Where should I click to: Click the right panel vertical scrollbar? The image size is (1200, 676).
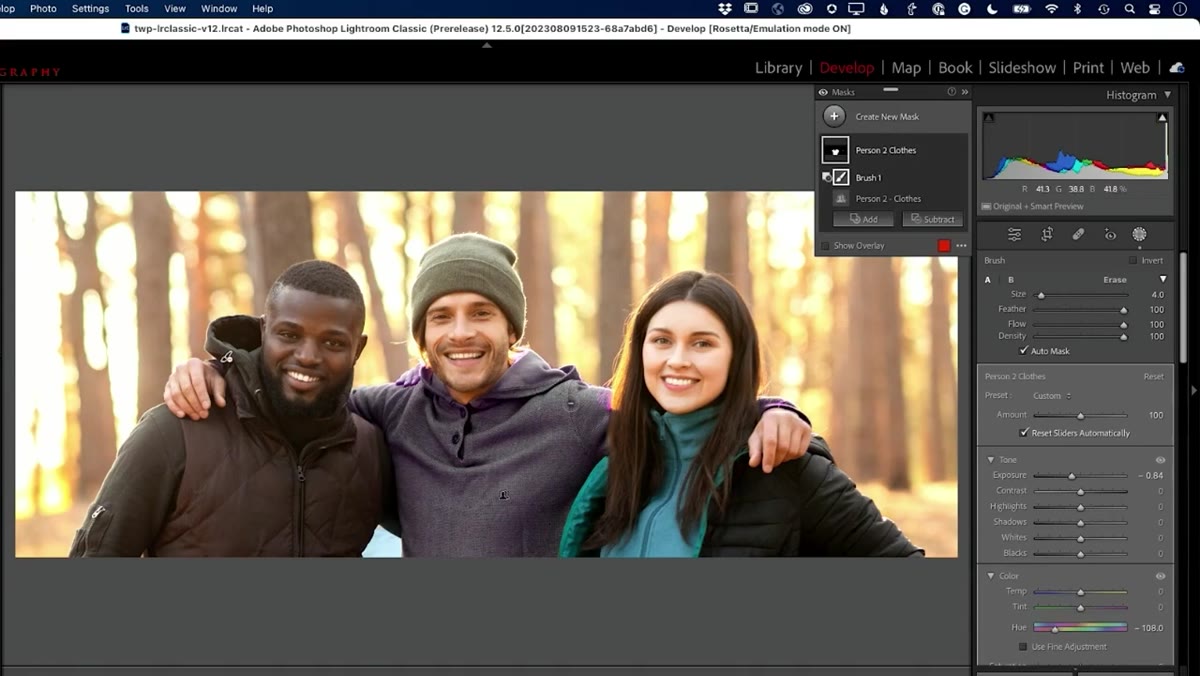[1184, 310]
